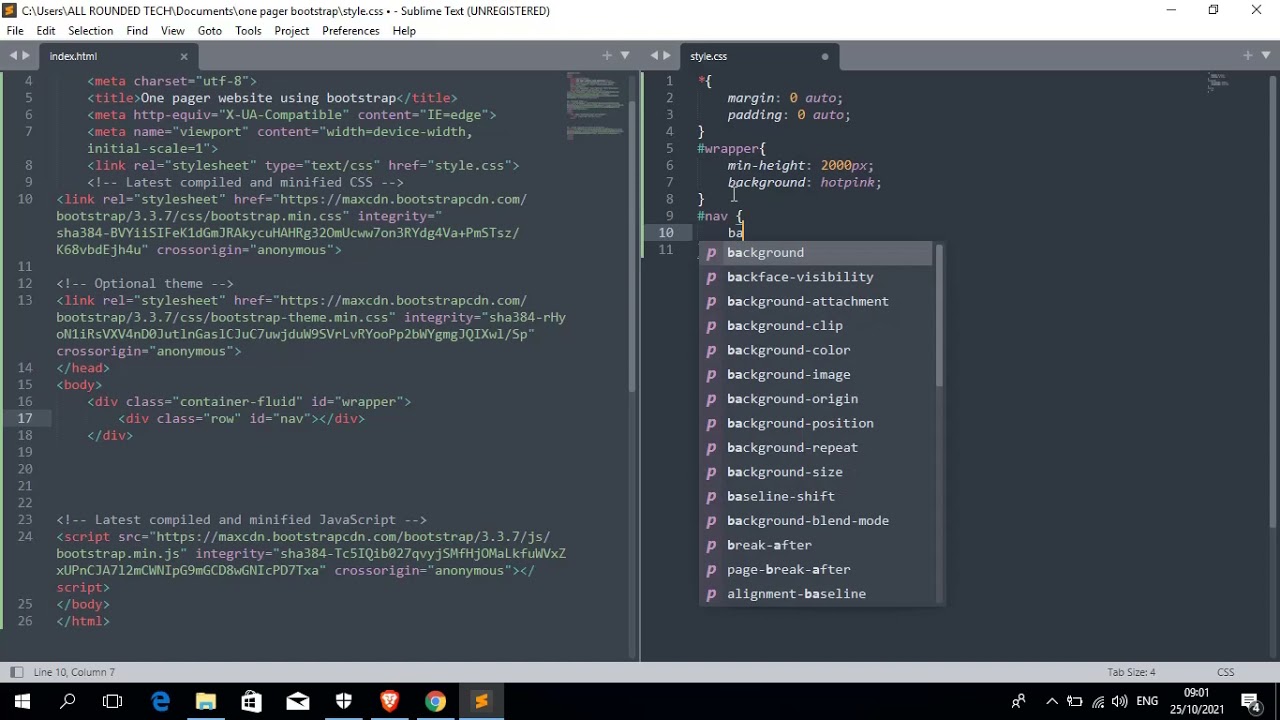Viewport: 1280px width, 720px height.
Task: Open File Explorer from taskbar
Action: pyautogui.click(x=205, y=702)
